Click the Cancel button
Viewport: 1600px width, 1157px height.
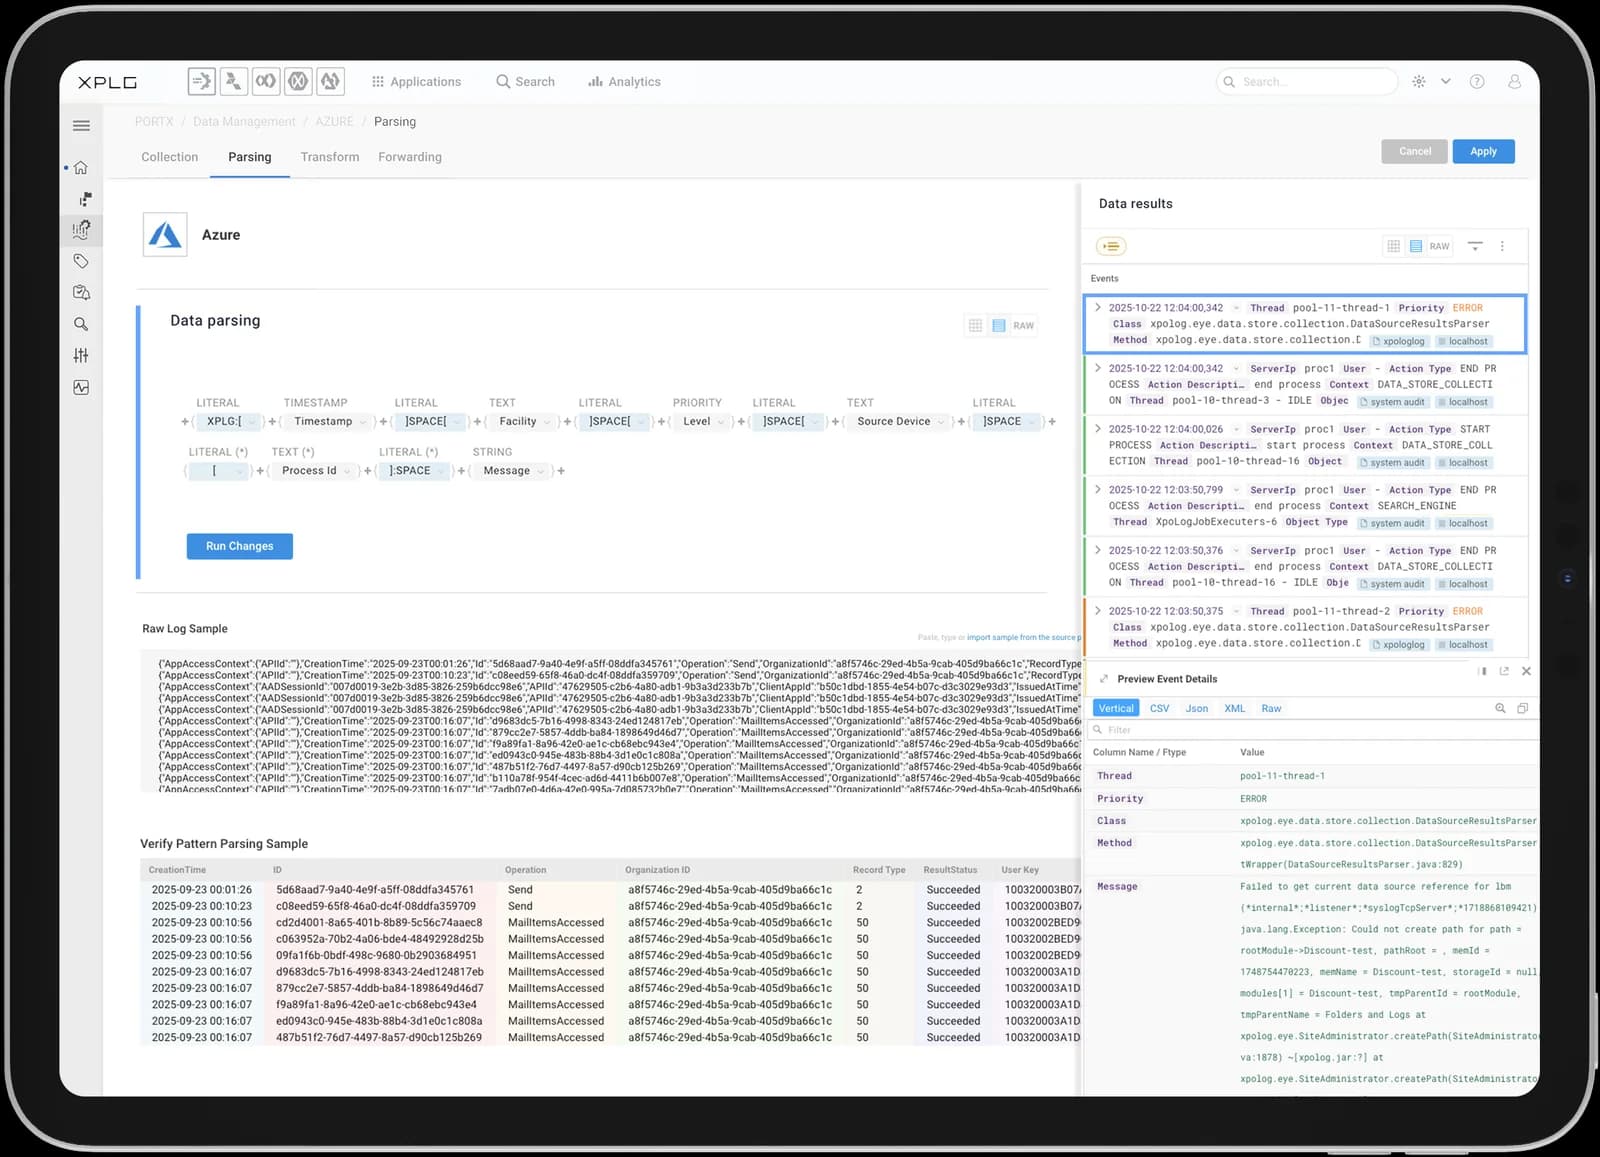pos(1415,152)
